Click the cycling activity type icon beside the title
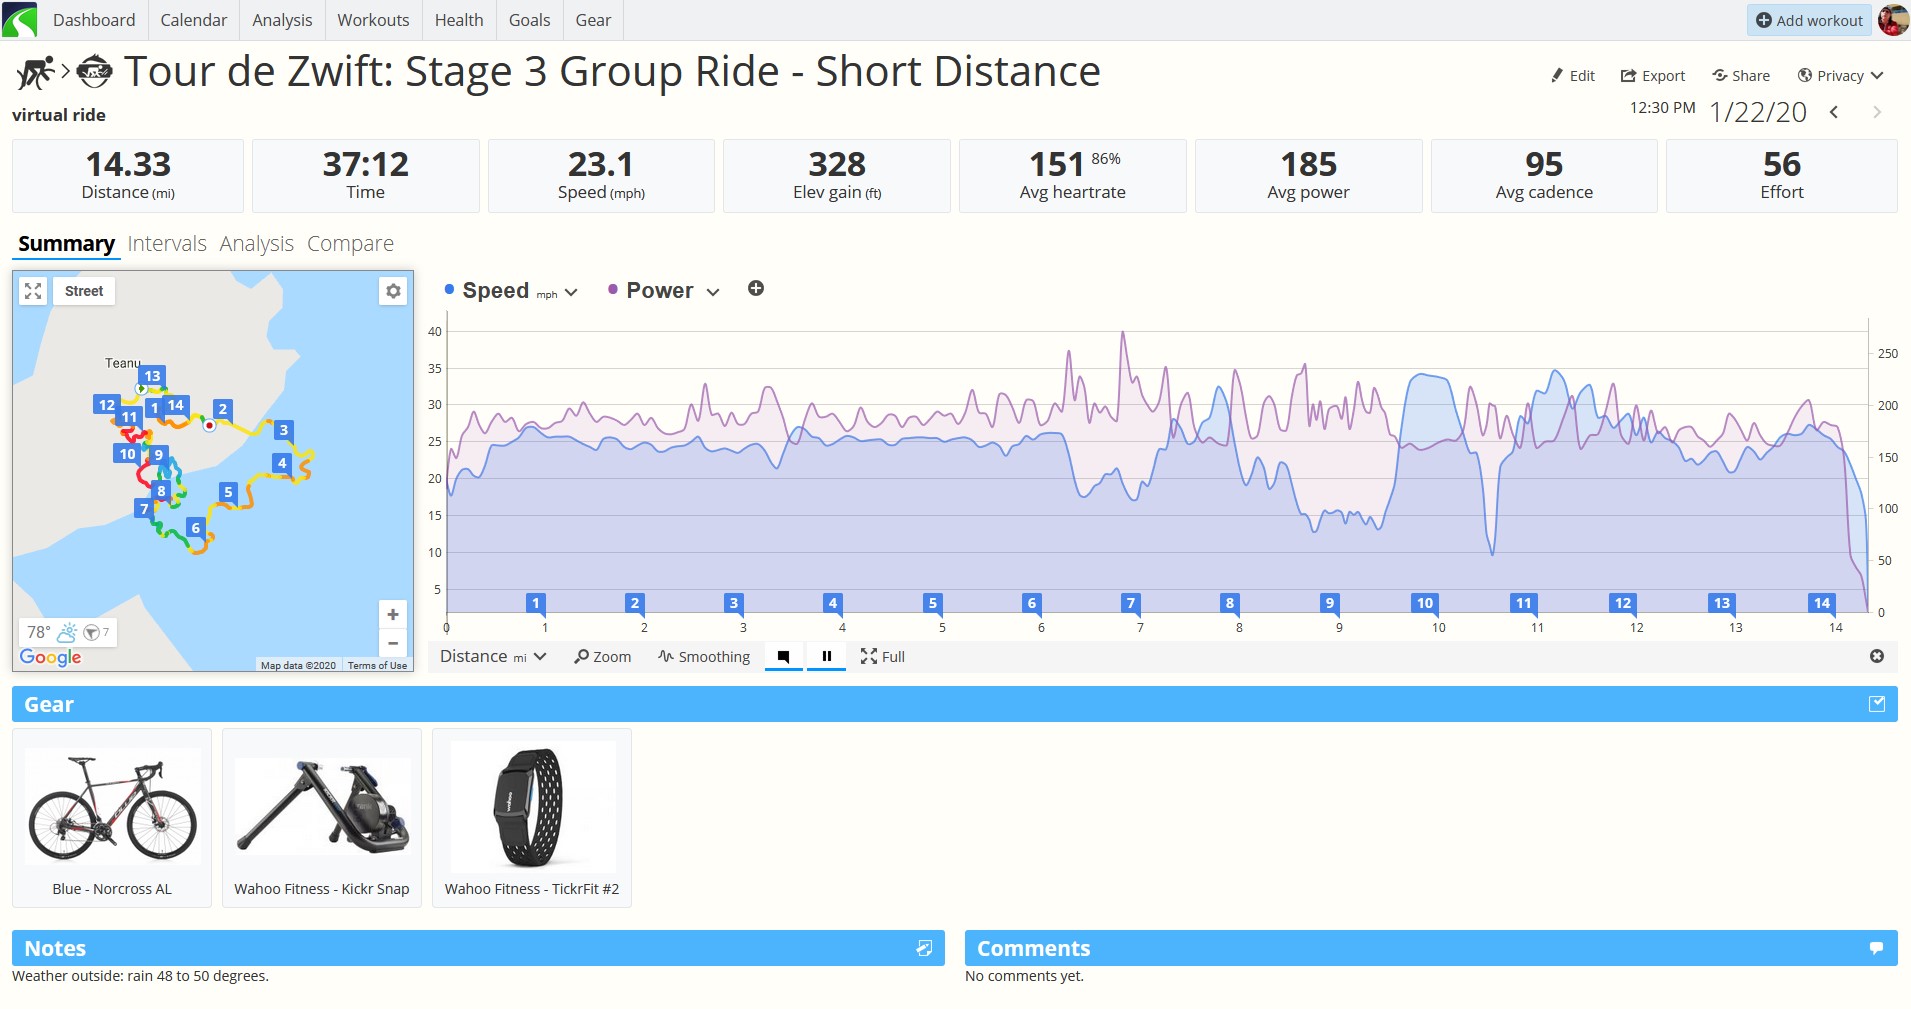 click(35, 72)
